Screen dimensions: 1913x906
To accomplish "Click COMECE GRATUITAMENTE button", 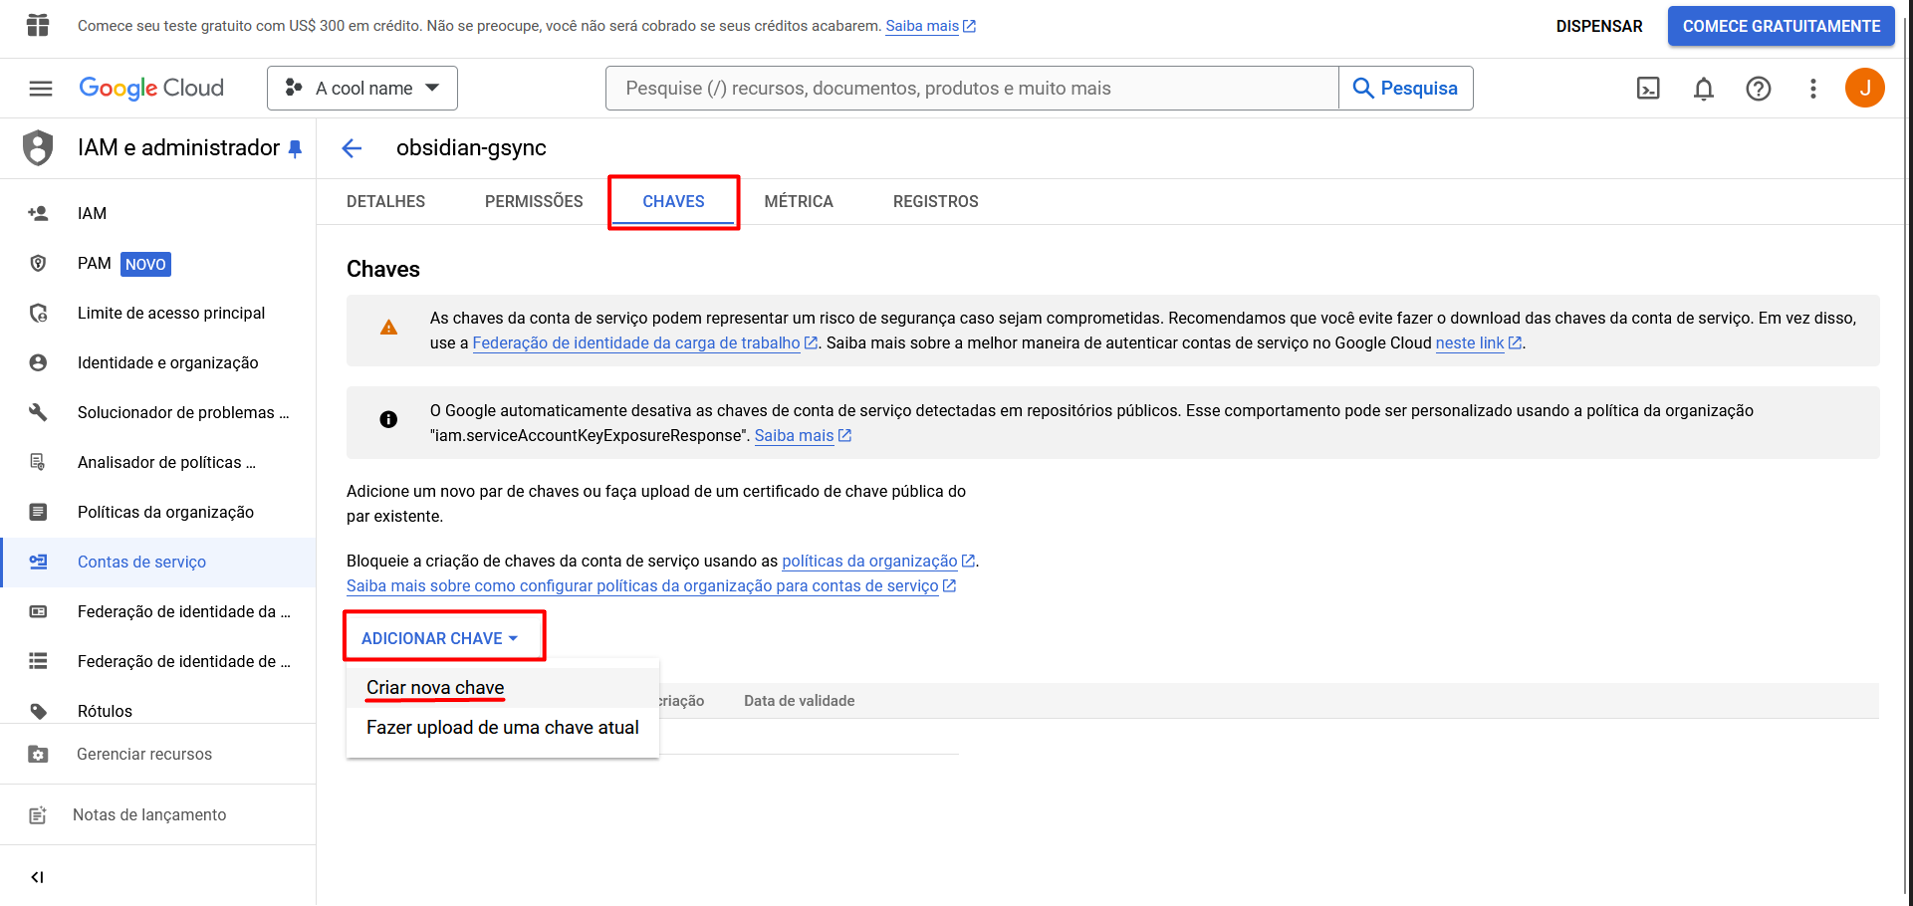I will [1781, 26].
